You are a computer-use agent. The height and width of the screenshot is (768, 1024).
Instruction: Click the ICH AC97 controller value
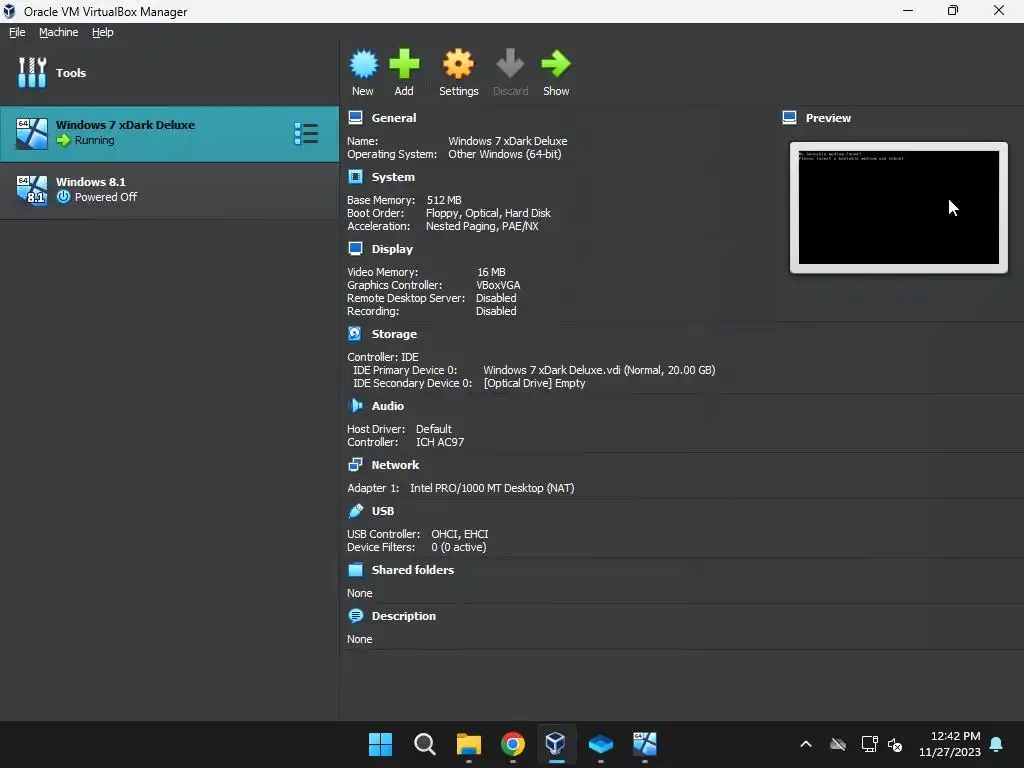(x=440, y=442)
